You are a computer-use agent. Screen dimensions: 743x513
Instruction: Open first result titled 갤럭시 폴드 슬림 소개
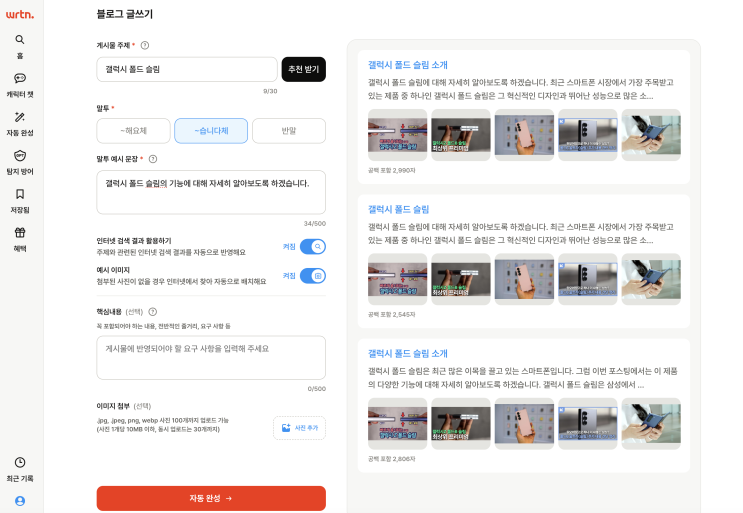[408, 65]
